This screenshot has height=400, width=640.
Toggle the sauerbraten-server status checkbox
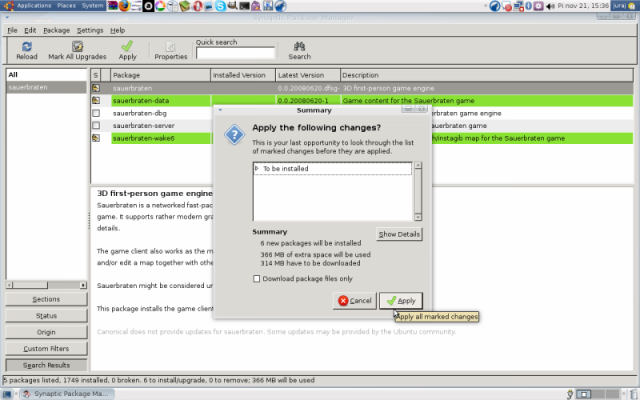click(96, 126)
